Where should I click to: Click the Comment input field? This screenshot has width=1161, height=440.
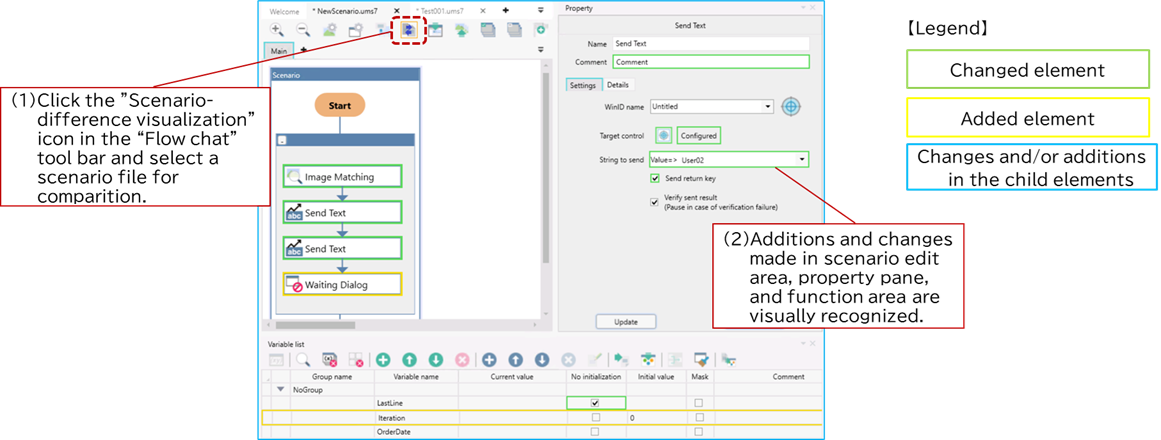[710, 62]
